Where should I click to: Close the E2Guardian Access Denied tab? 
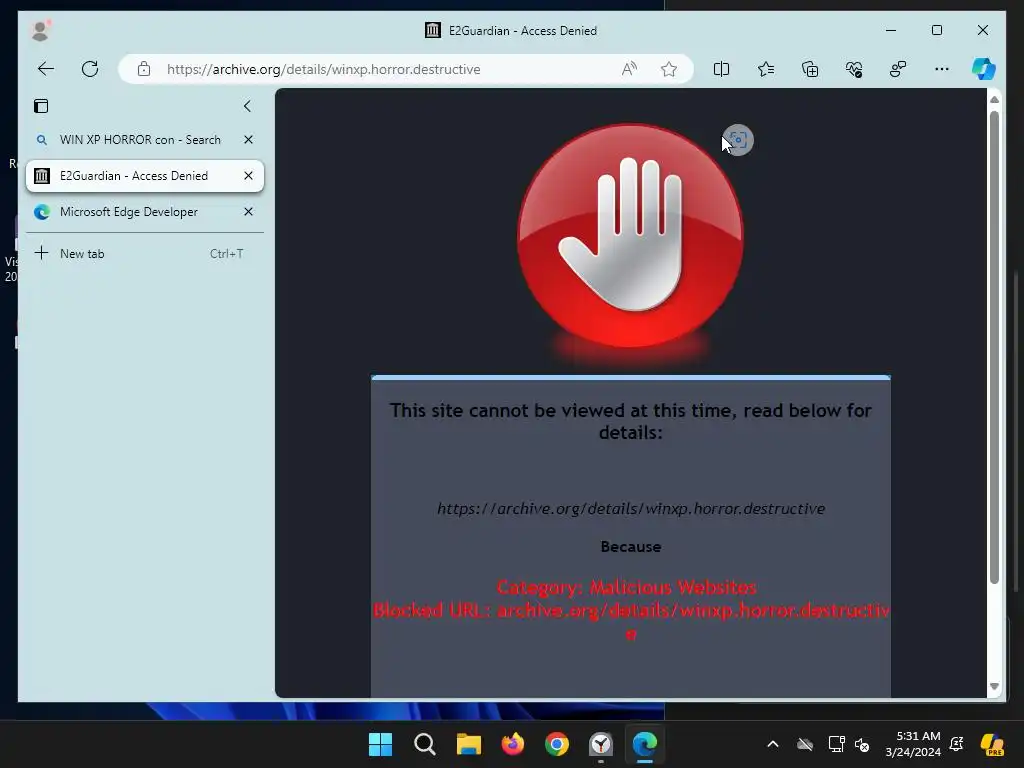pos(248,176)
